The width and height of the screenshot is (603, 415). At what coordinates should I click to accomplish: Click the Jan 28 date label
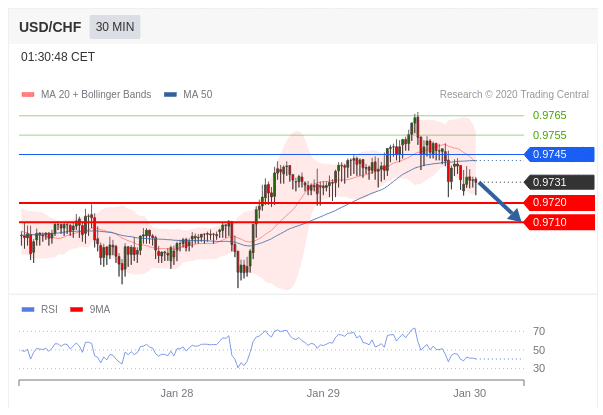point(177,393)
